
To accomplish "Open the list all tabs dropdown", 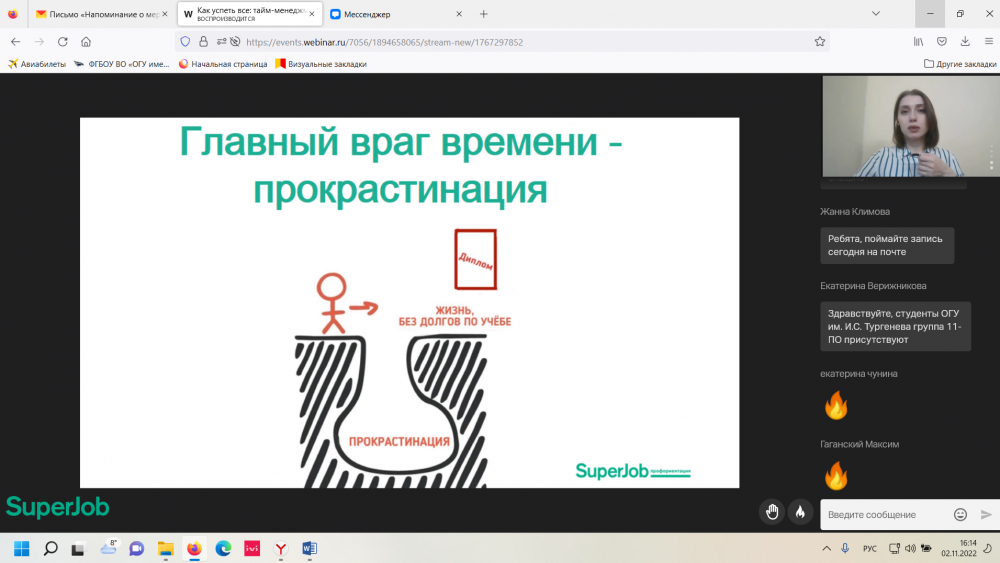I will 875,14.
